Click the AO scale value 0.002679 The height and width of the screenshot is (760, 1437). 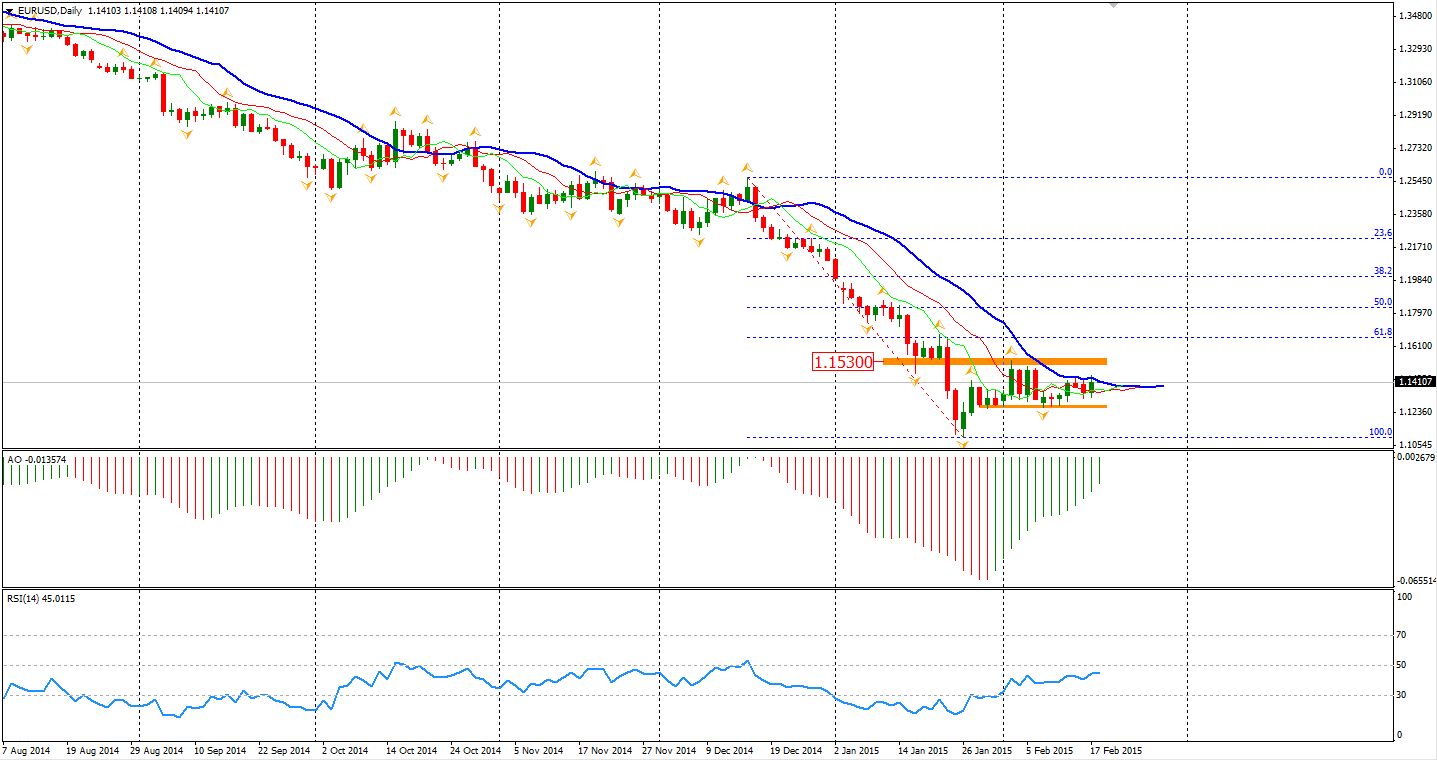[x=1417, y=457]
